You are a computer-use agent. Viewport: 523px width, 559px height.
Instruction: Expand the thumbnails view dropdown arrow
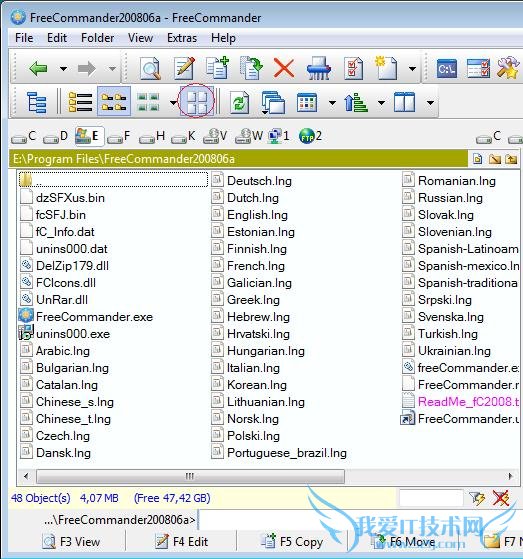173,103
